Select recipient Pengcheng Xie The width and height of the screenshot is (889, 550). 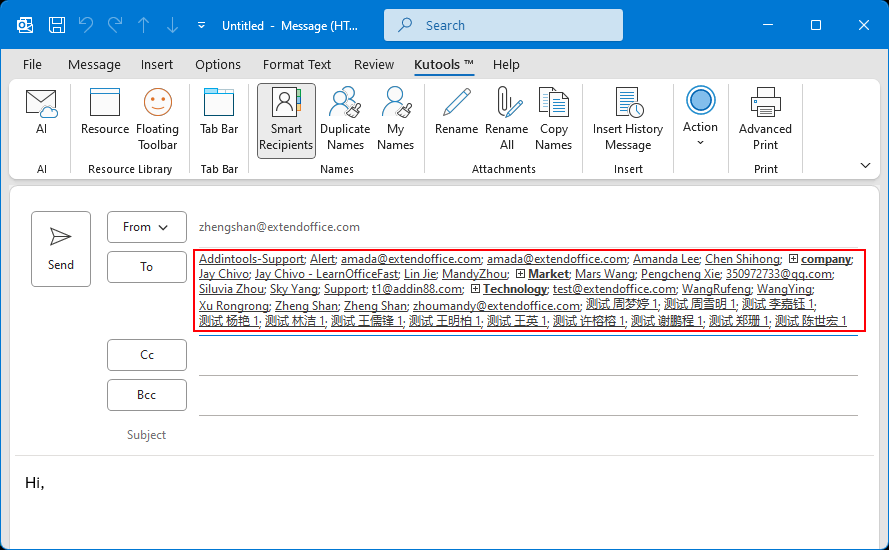point(680,274)
